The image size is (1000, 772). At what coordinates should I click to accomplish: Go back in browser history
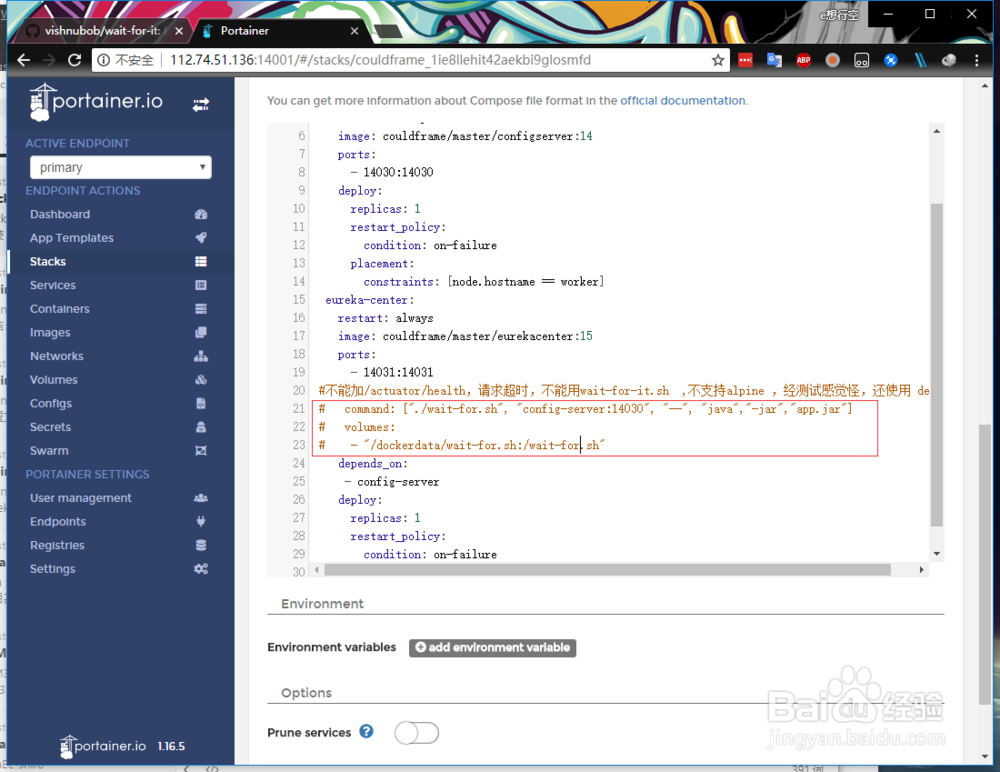click(x=24, y=60)
